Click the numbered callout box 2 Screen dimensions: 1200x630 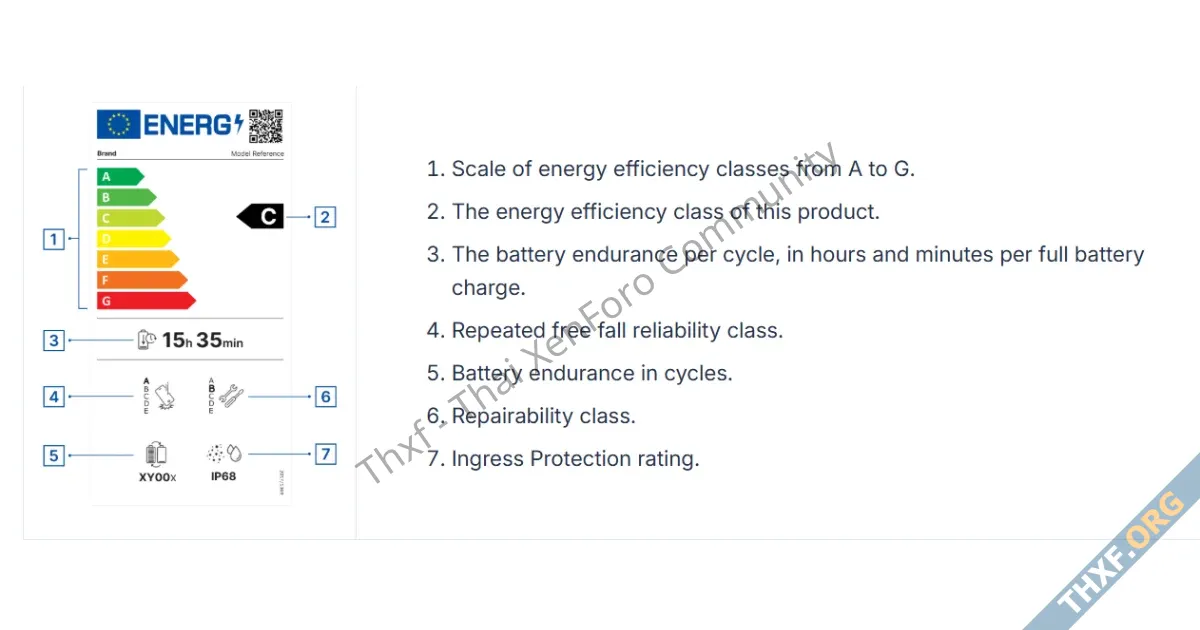(x=325, y=216)
